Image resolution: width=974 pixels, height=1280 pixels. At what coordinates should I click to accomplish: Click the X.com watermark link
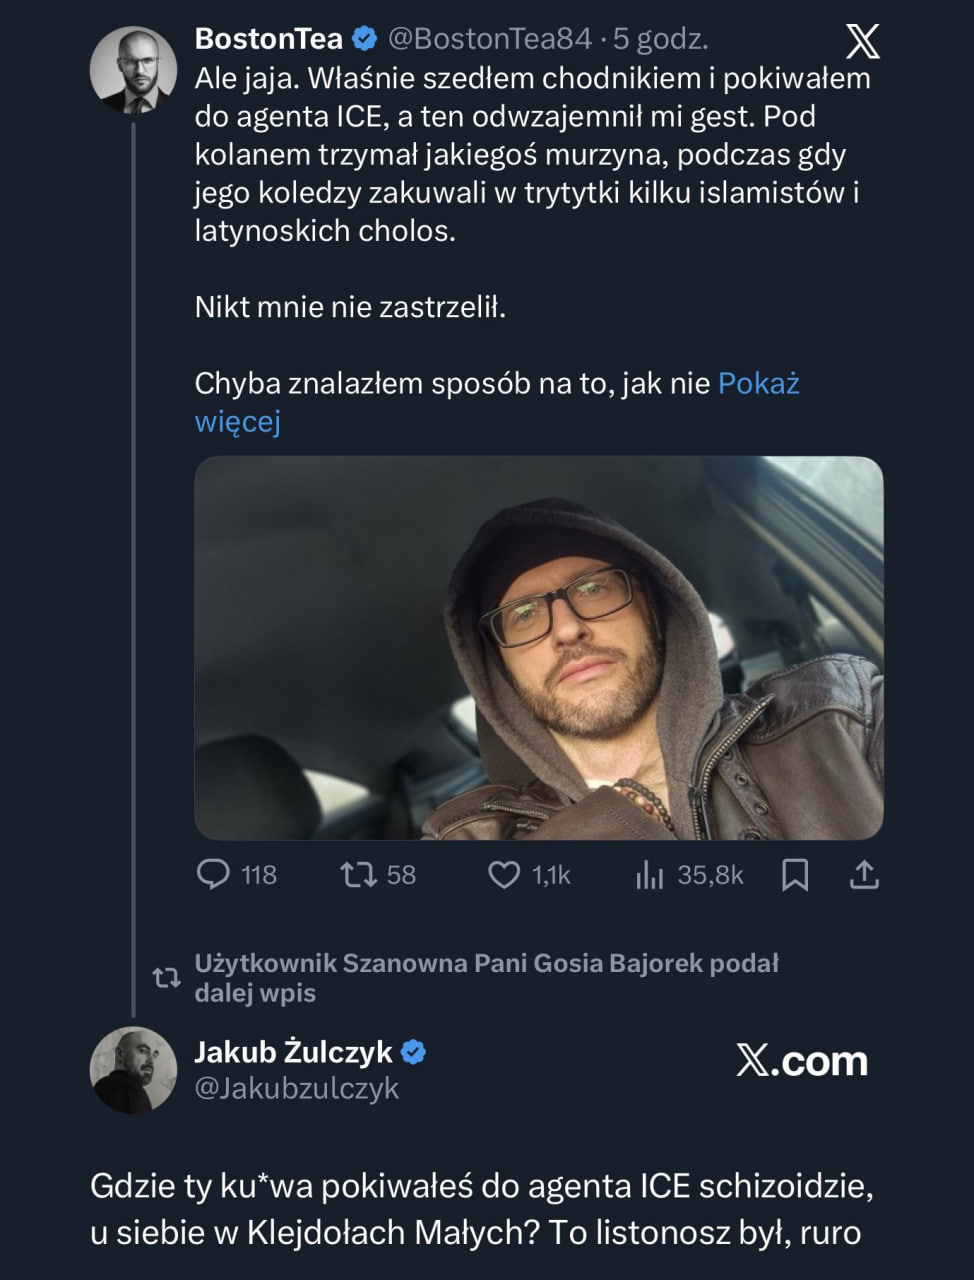point(802,1061)
